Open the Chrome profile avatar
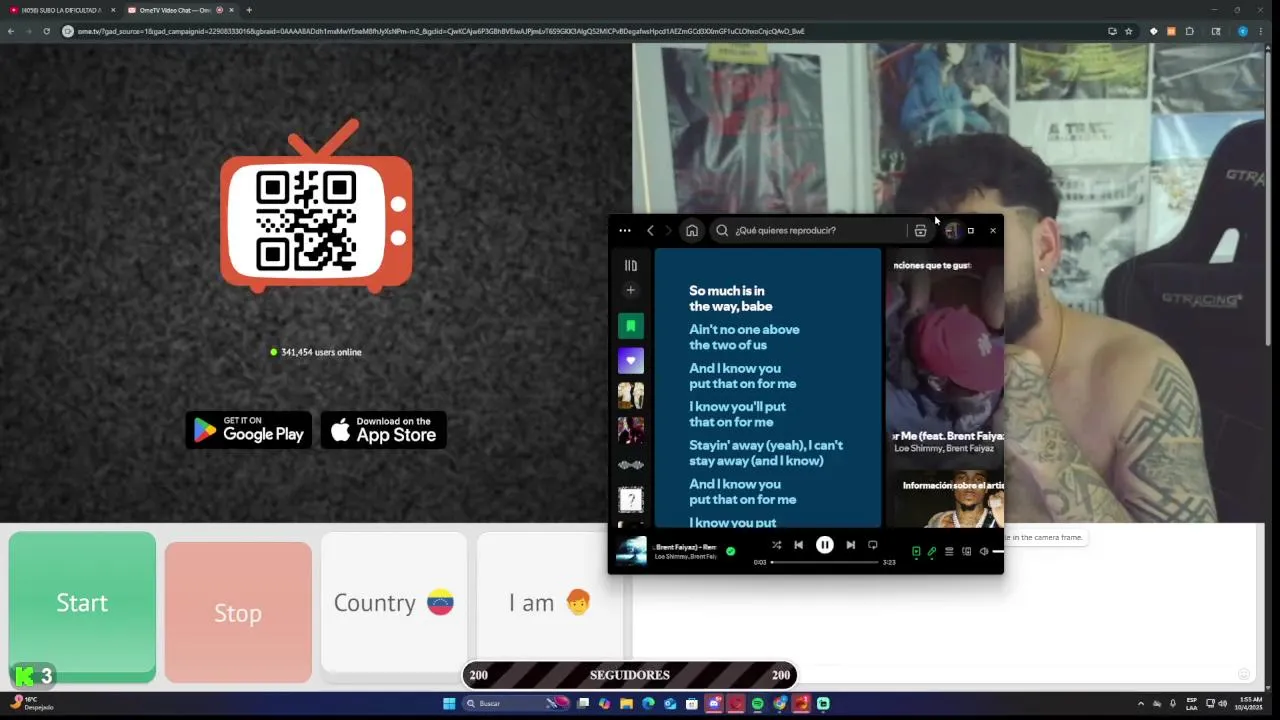The image size is (1280, 720). [x=1243, y=31]
